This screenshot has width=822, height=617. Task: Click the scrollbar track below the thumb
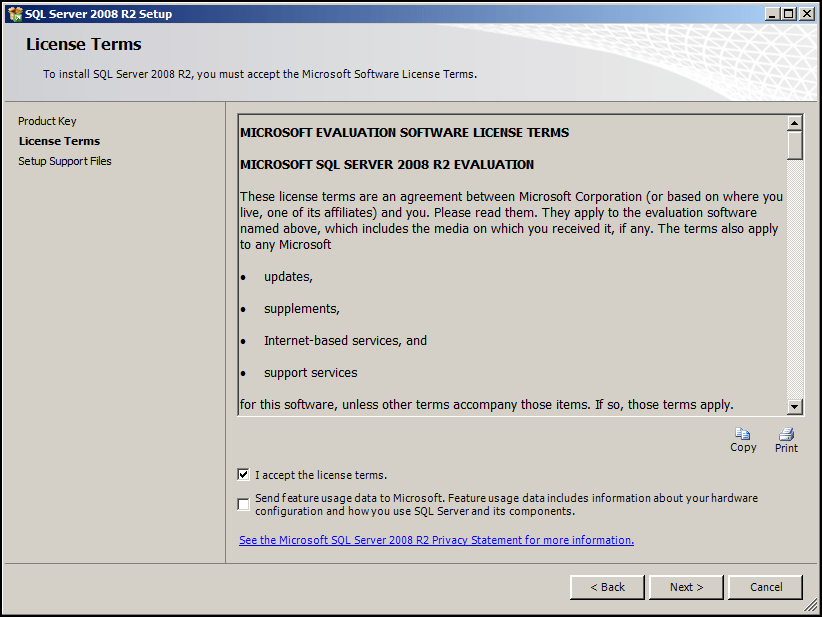(794, 280)
